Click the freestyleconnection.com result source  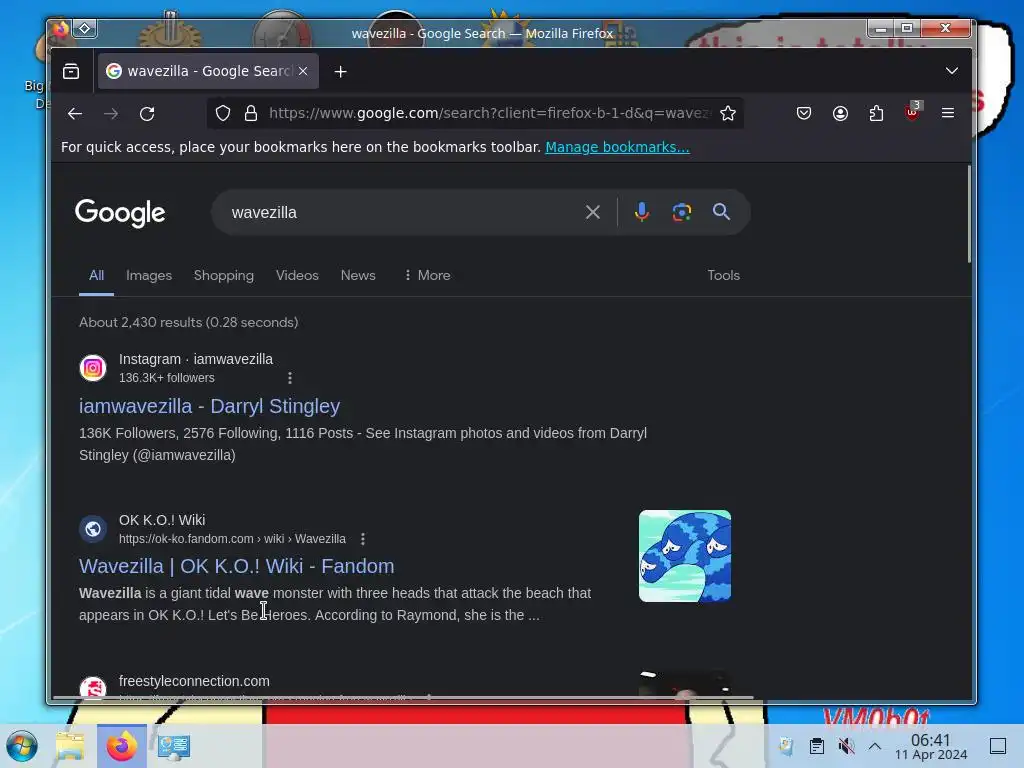click(194, 681)
